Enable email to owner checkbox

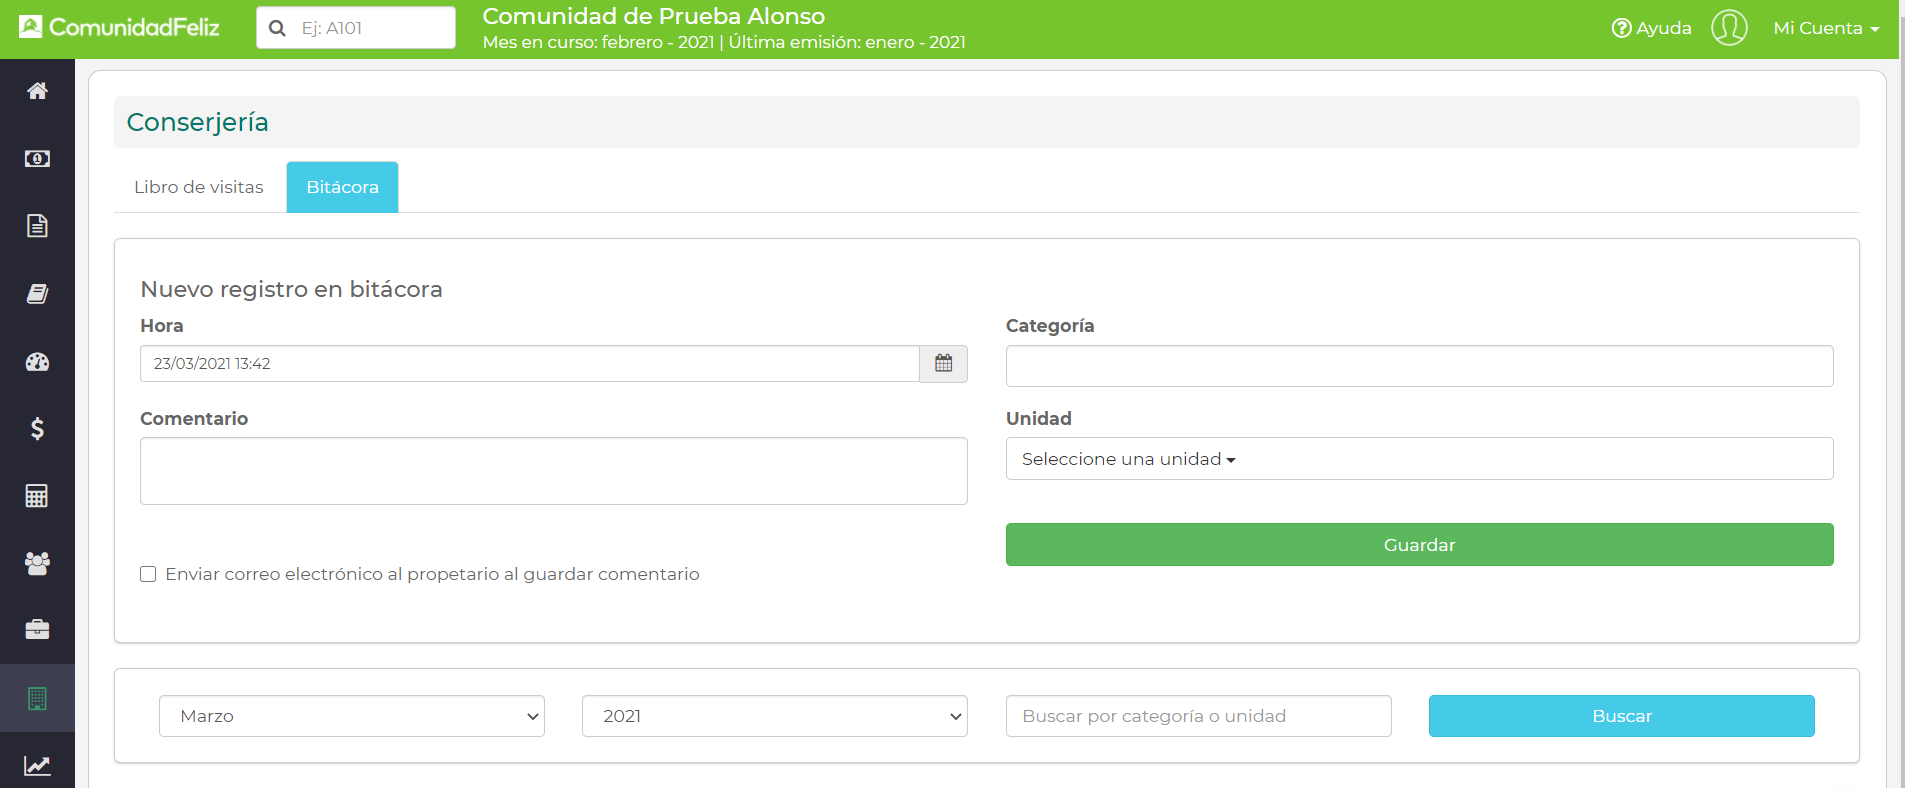click(x=148, y=574)
